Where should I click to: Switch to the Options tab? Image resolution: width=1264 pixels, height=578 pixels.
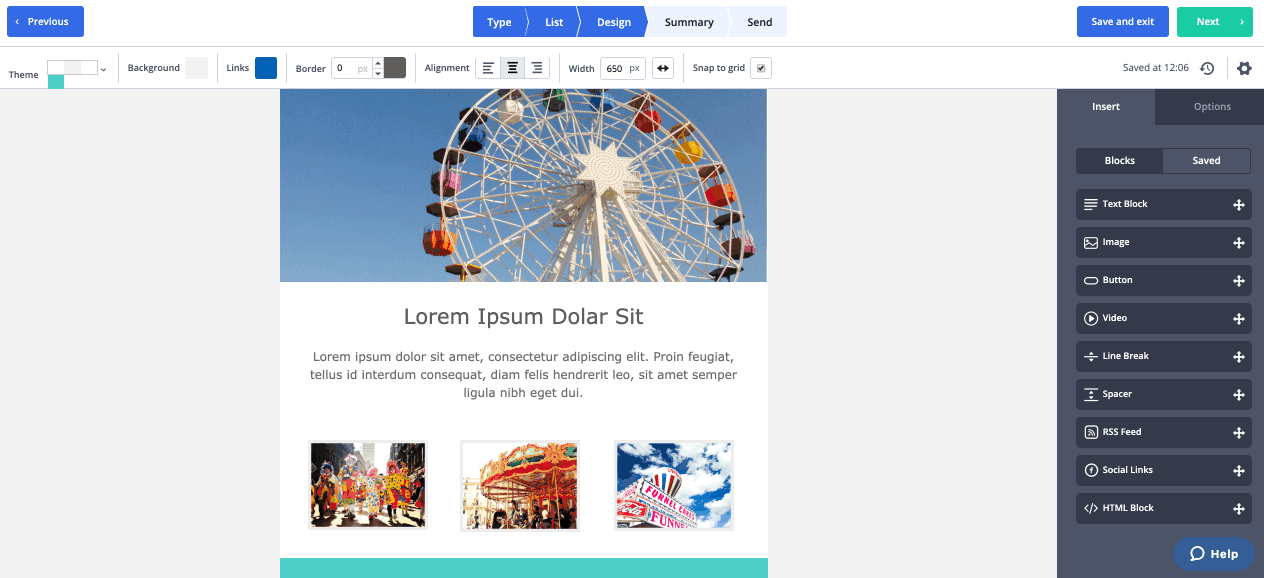[x=1211, y=107]
